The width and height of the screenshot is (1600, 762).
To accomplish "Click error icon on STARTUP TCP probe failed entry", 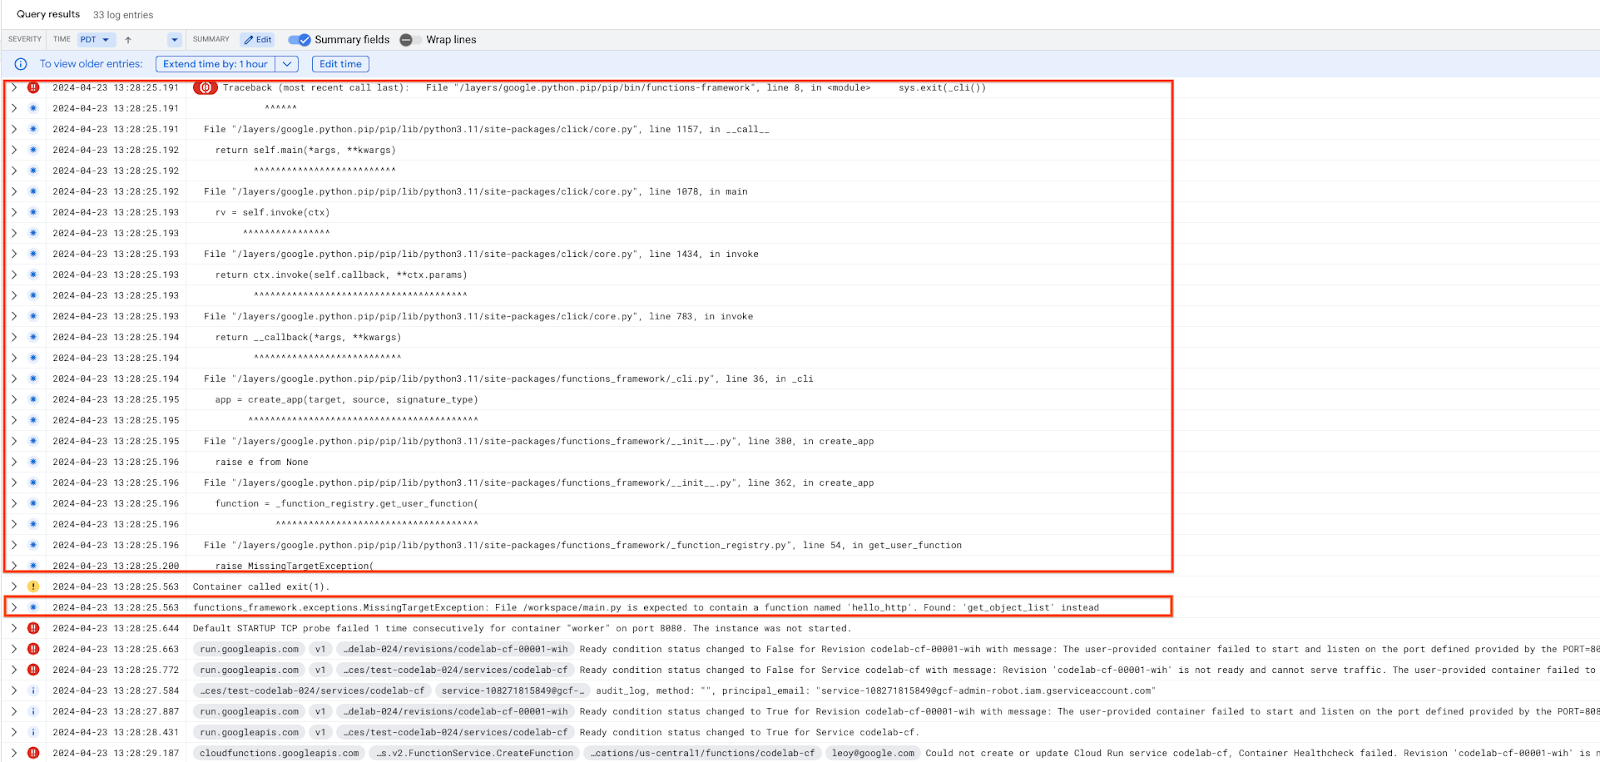I will point(33,629).
